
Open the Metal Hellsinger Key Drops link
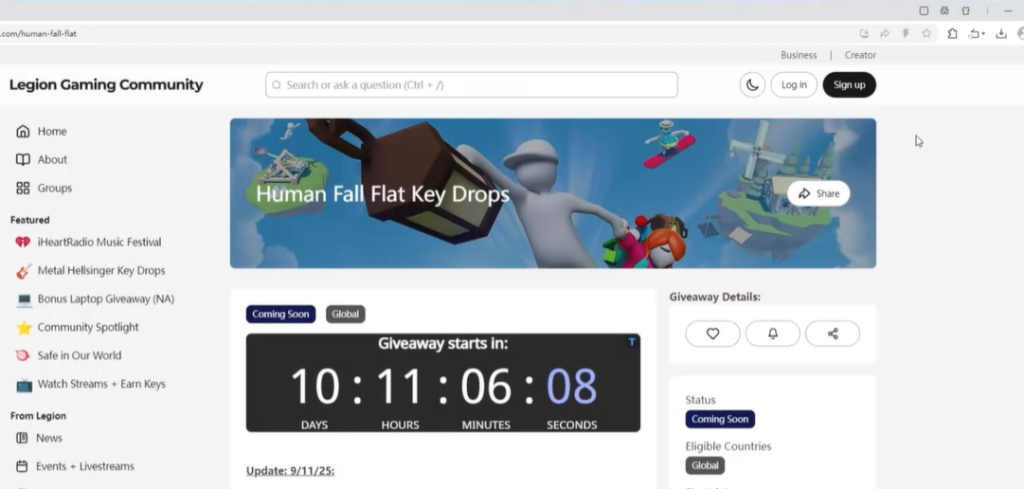point(101,271)
